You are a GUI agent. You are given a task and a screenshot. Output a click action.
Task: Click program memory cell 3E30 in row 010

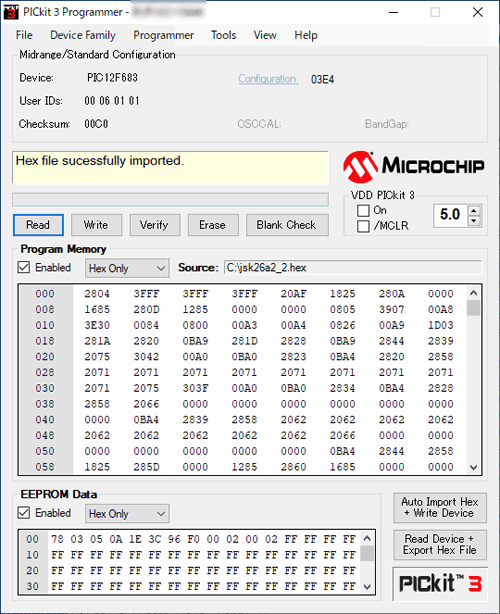pyautogui.click(x=97, y=325)
